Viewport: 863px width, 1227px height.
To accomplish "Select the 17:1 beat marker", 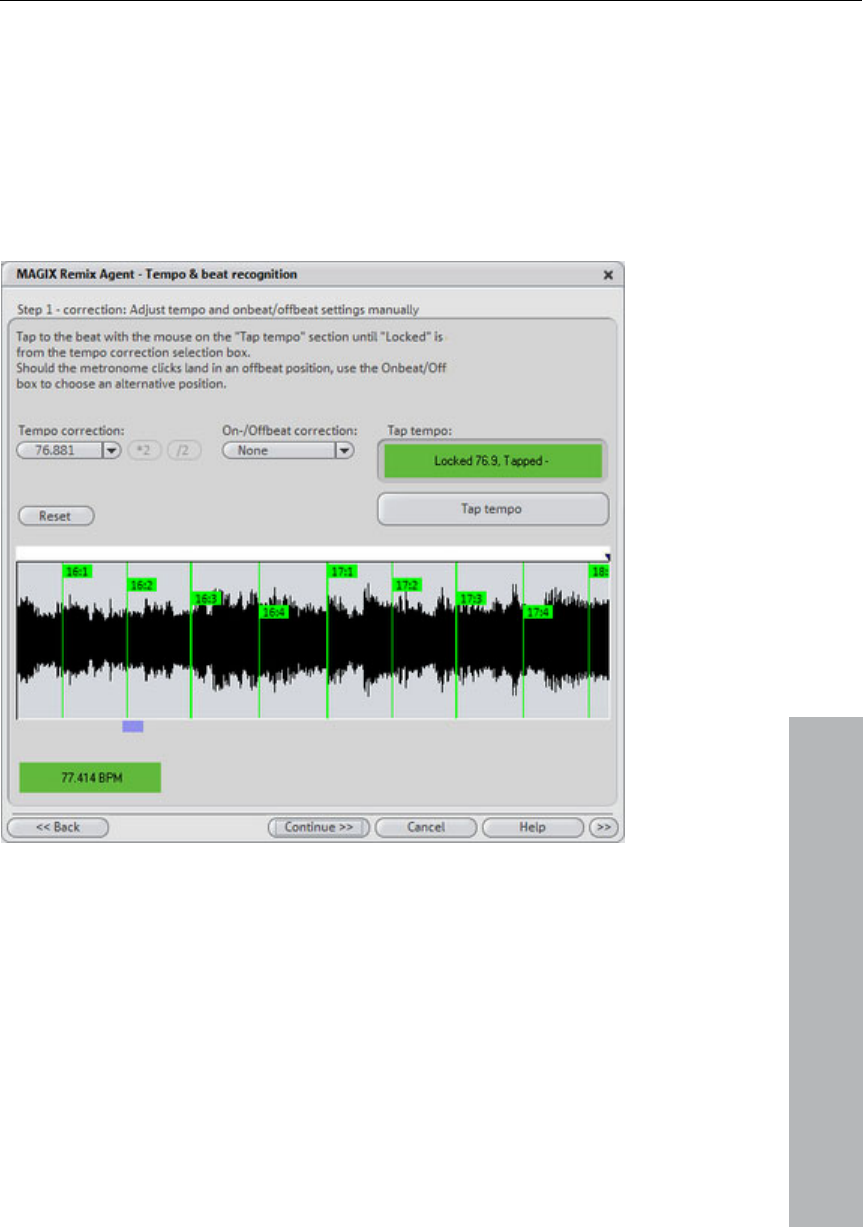I will coord(342,572).
